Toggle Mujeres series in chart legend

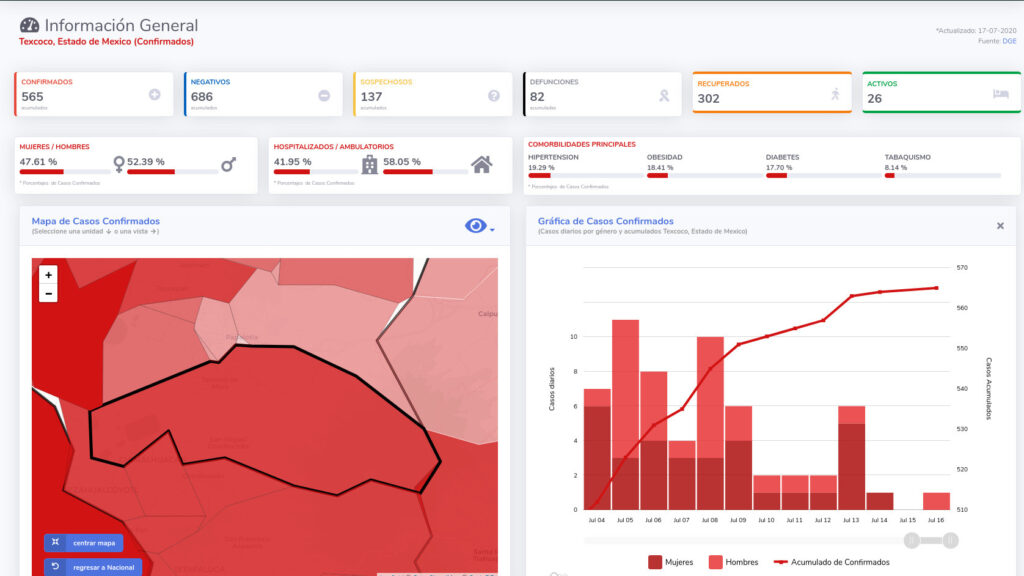[x=671, y=562]
